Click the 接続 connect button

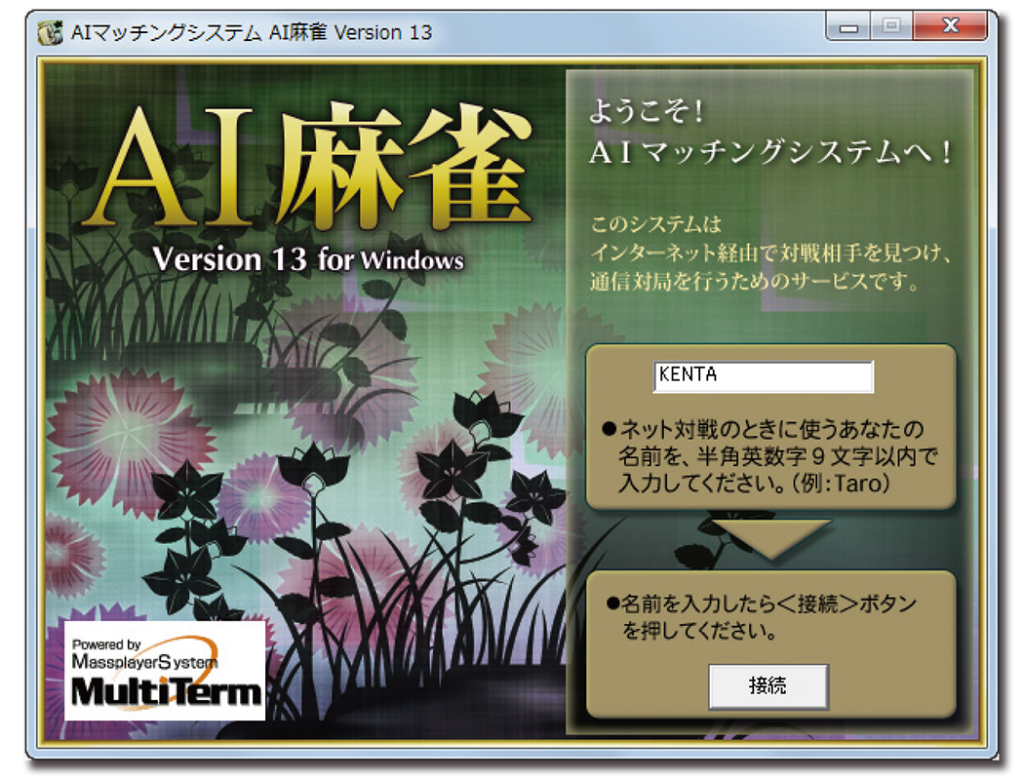pyautogui.click(x=769, y=686)
